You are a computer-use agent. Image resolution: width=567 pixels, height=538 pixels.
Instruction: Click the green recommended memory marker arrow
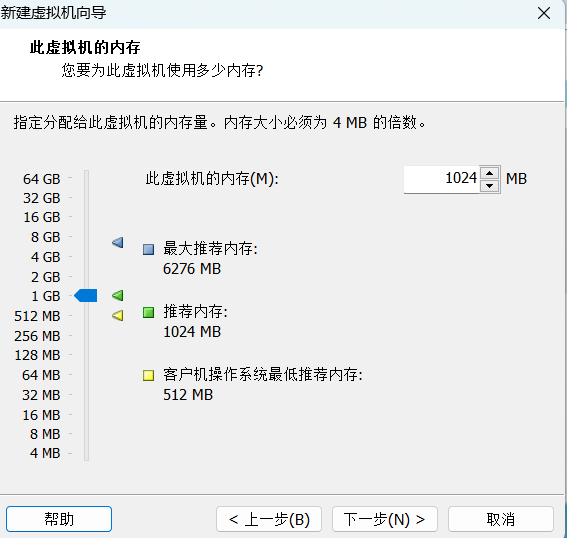118,295
